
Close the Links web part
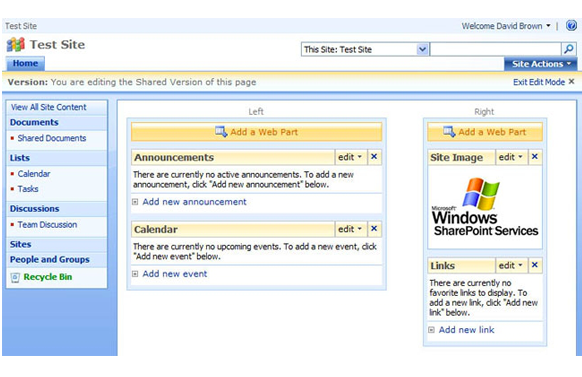[x=535, y=265]
